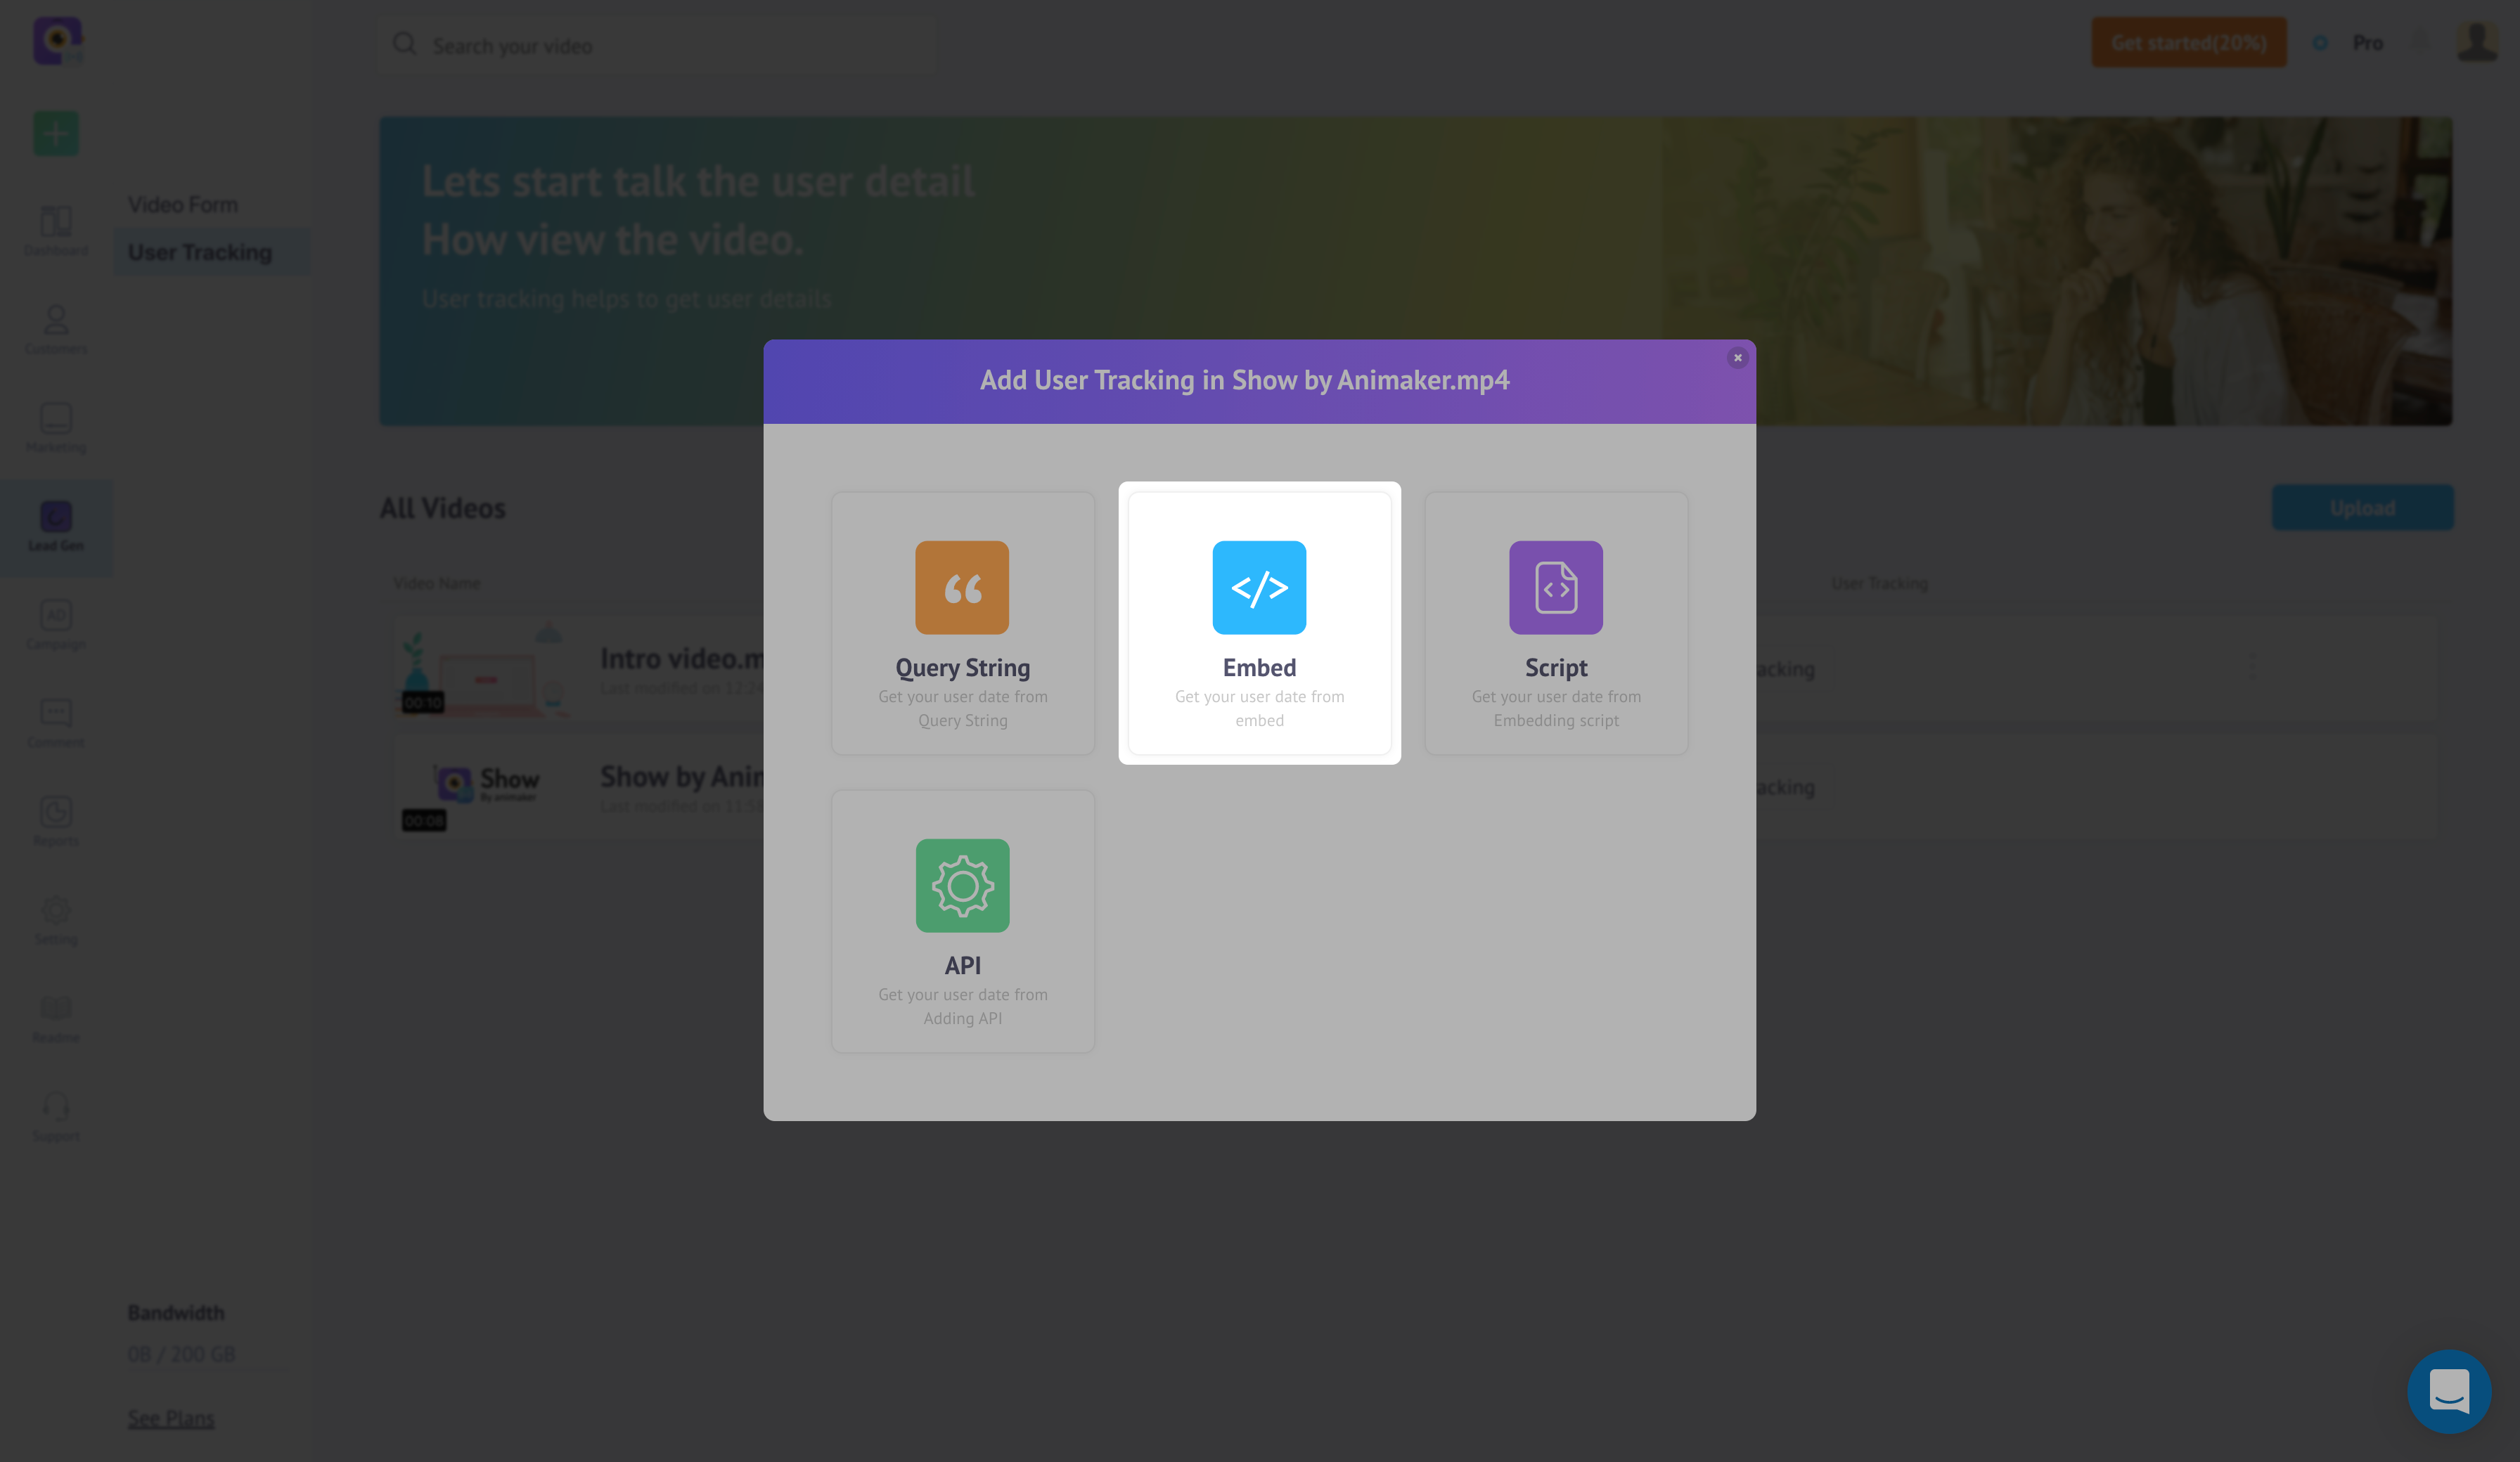Image resolution: width=2520 pixels, height=1462 pixels.
Task: Open the Campaign sidebar section
Action: tap(56, 624)
